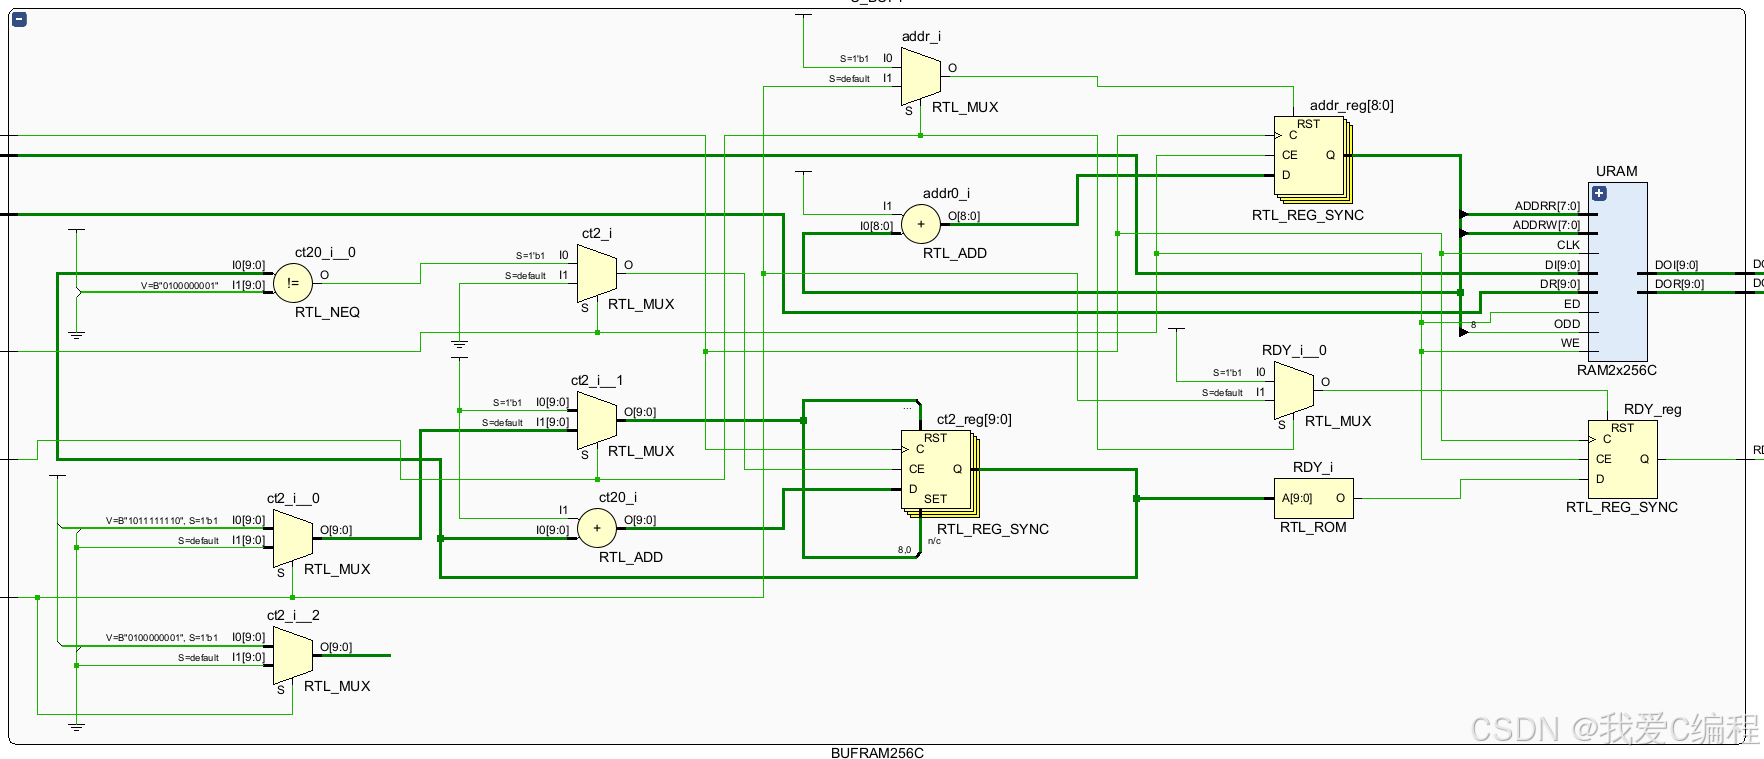The image size is (1764, 759).
Task: Click the ADDRR[7:0] pin on URAM
Action: coord(1547,206)
